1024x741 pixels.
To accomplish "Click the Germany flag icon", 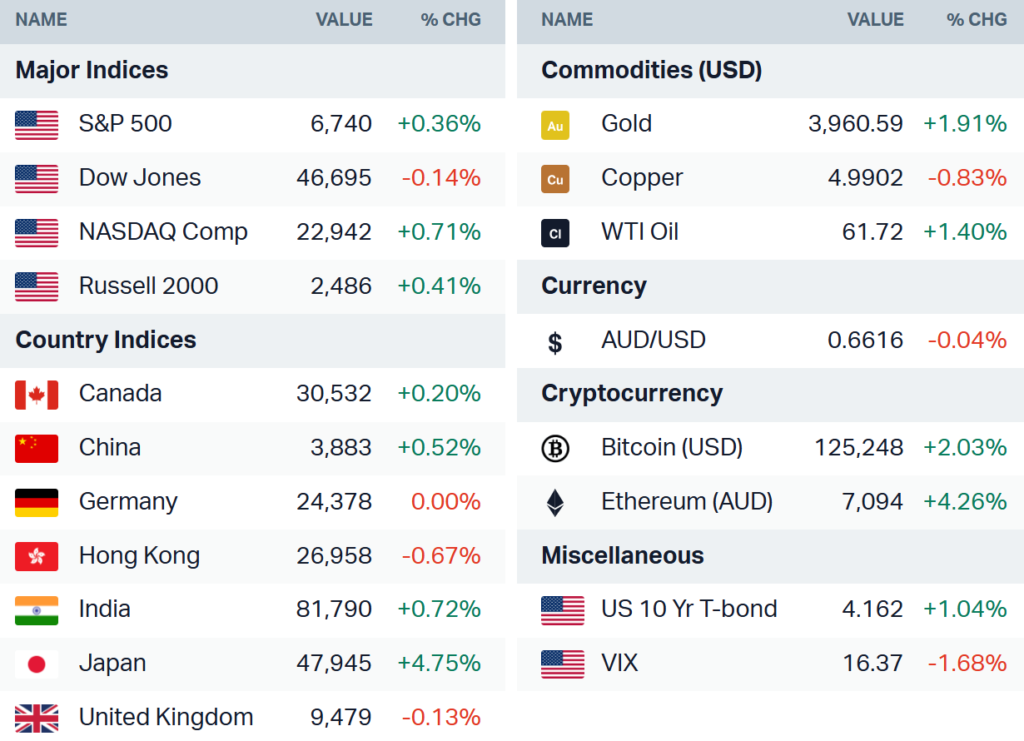I will (x=37, y=502).
